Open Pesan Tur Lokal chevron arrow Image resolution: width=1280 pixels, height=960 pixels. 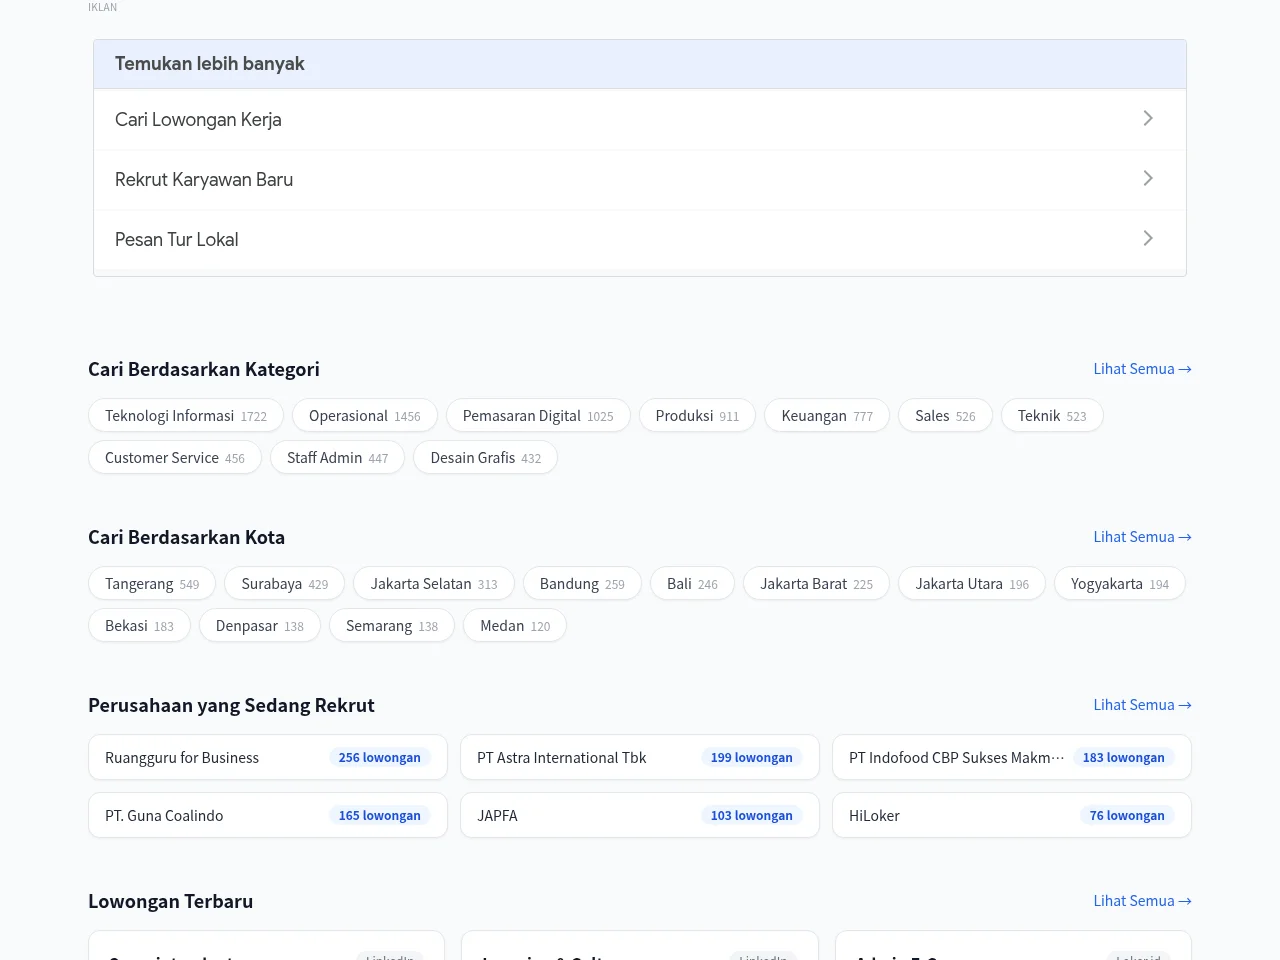tap(1148, 238)
